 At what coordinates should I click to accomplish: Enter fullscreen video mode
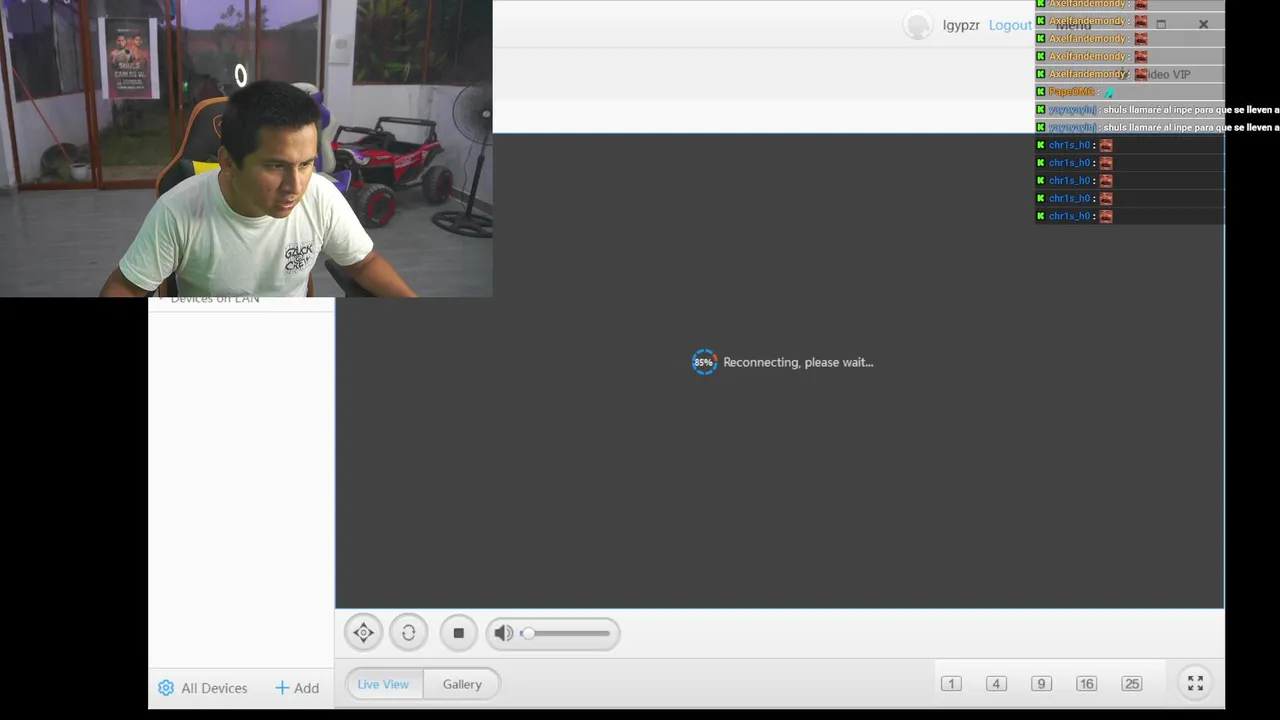(x=1195, y=684)
